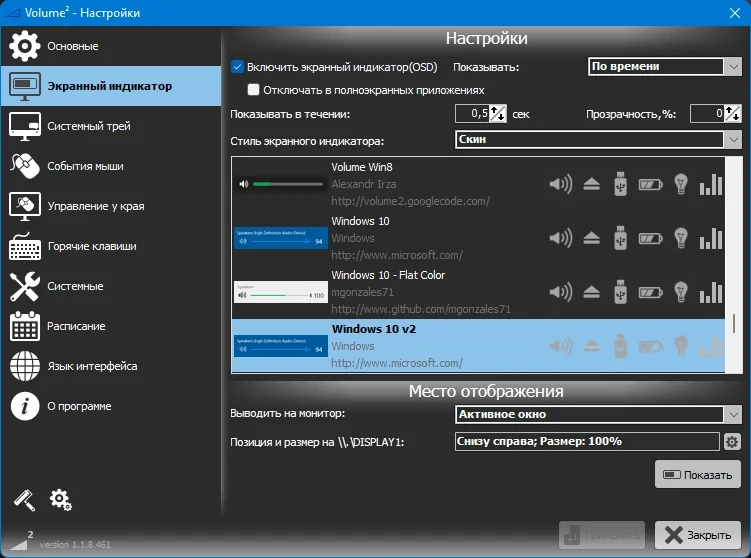
Task: Enable Отключать в полноэкранных приложениях checkbox
Action: (x=253, y=90)
